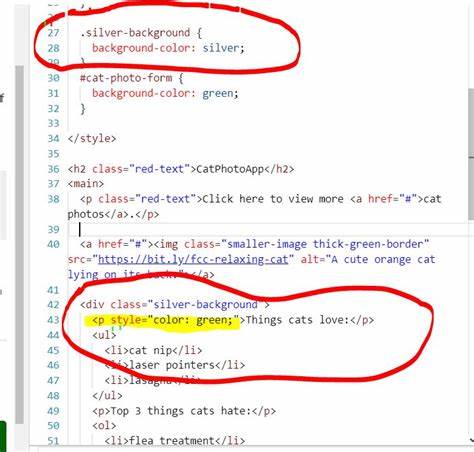Click line number 27 in the gutter
The height and width of the screenshot is (452, 474).
click(x=53, y=33)
